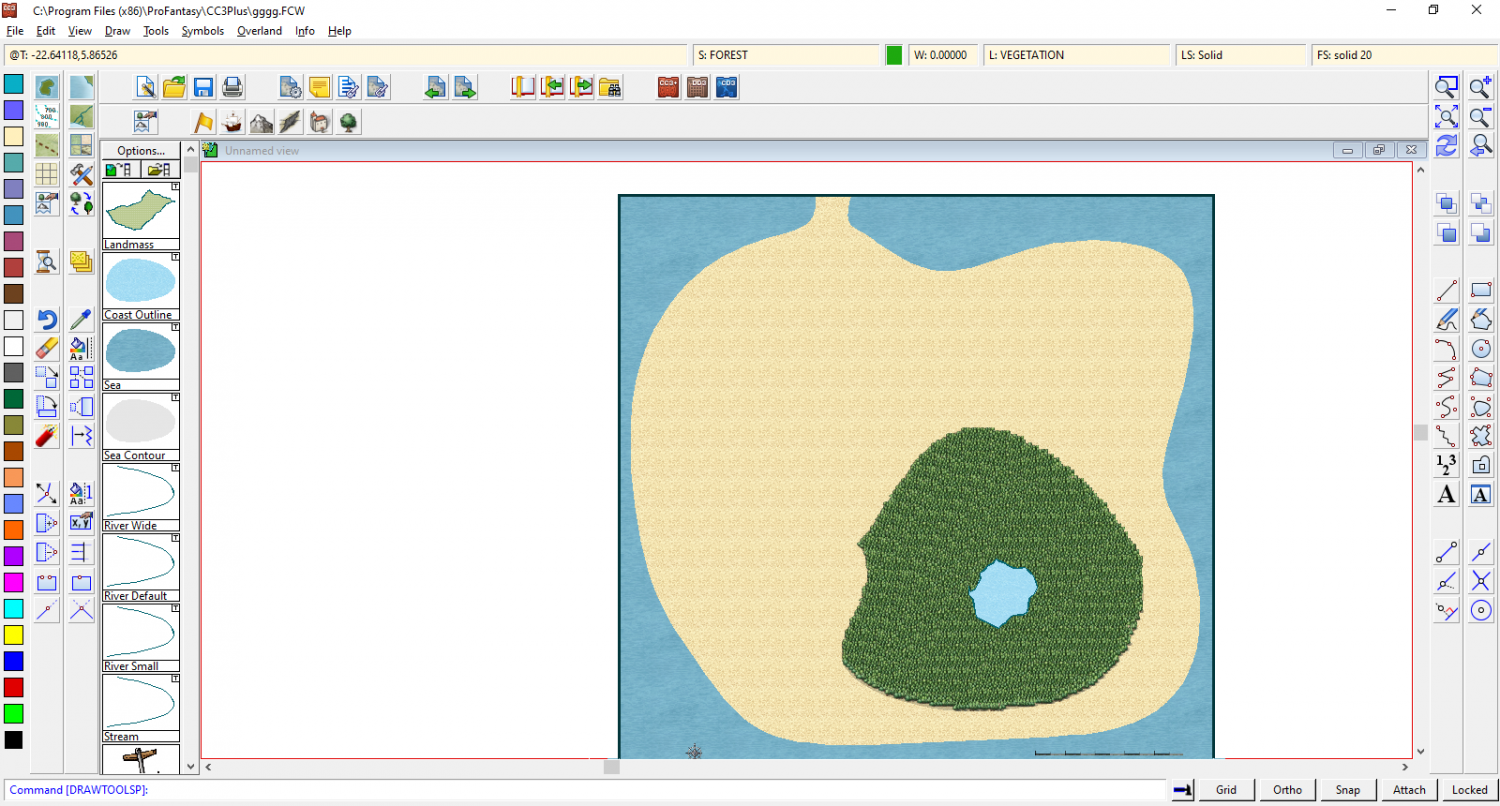Viewport: 1500px width, 806px height.
Task: Select the Circle drawing tool
Action: [x=1481, y=349]
